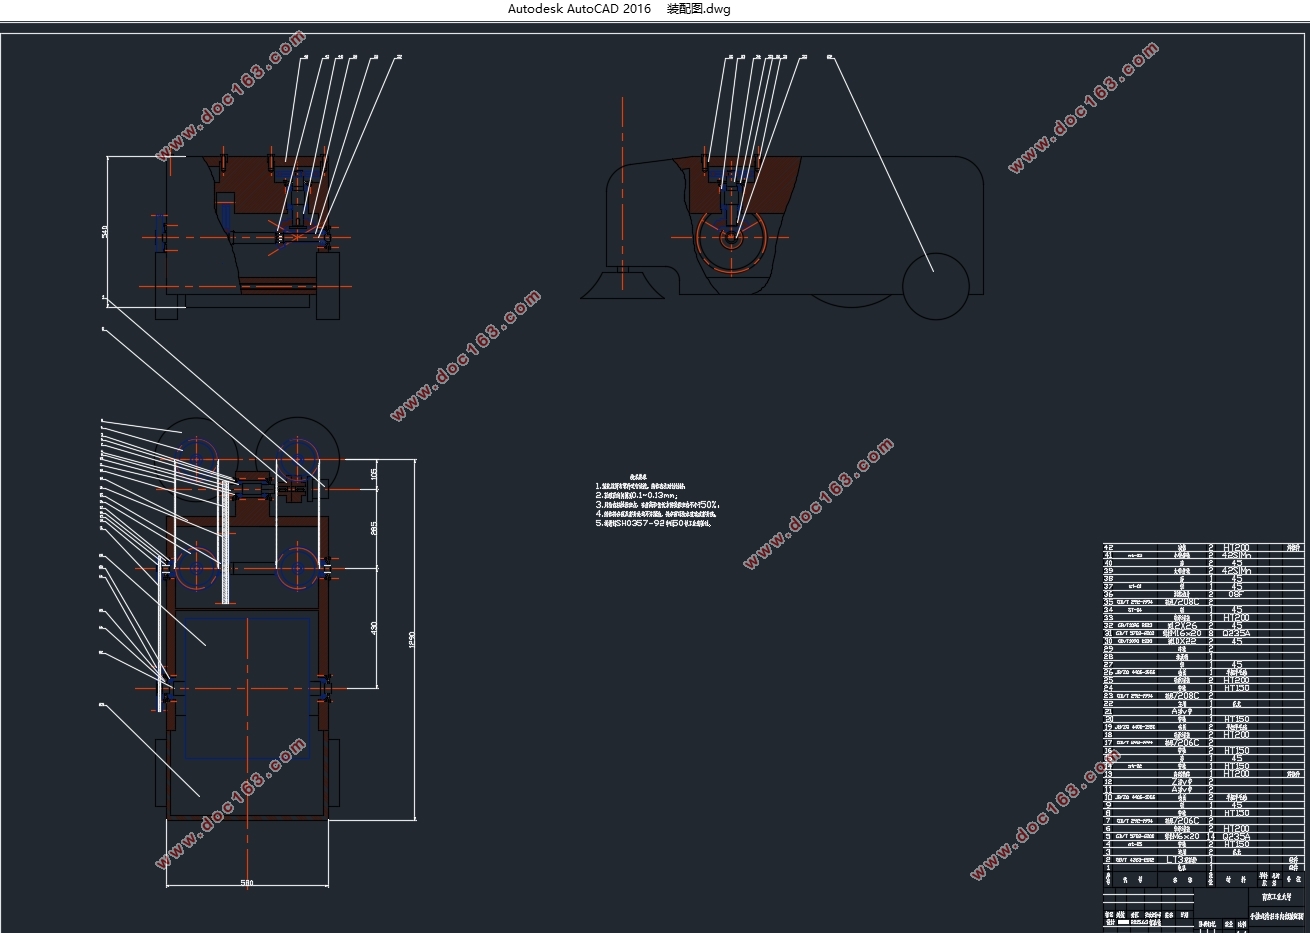The image size is (1310, 933).
Task: Select the rear wheel circle in side view
Action: [936, 286]
